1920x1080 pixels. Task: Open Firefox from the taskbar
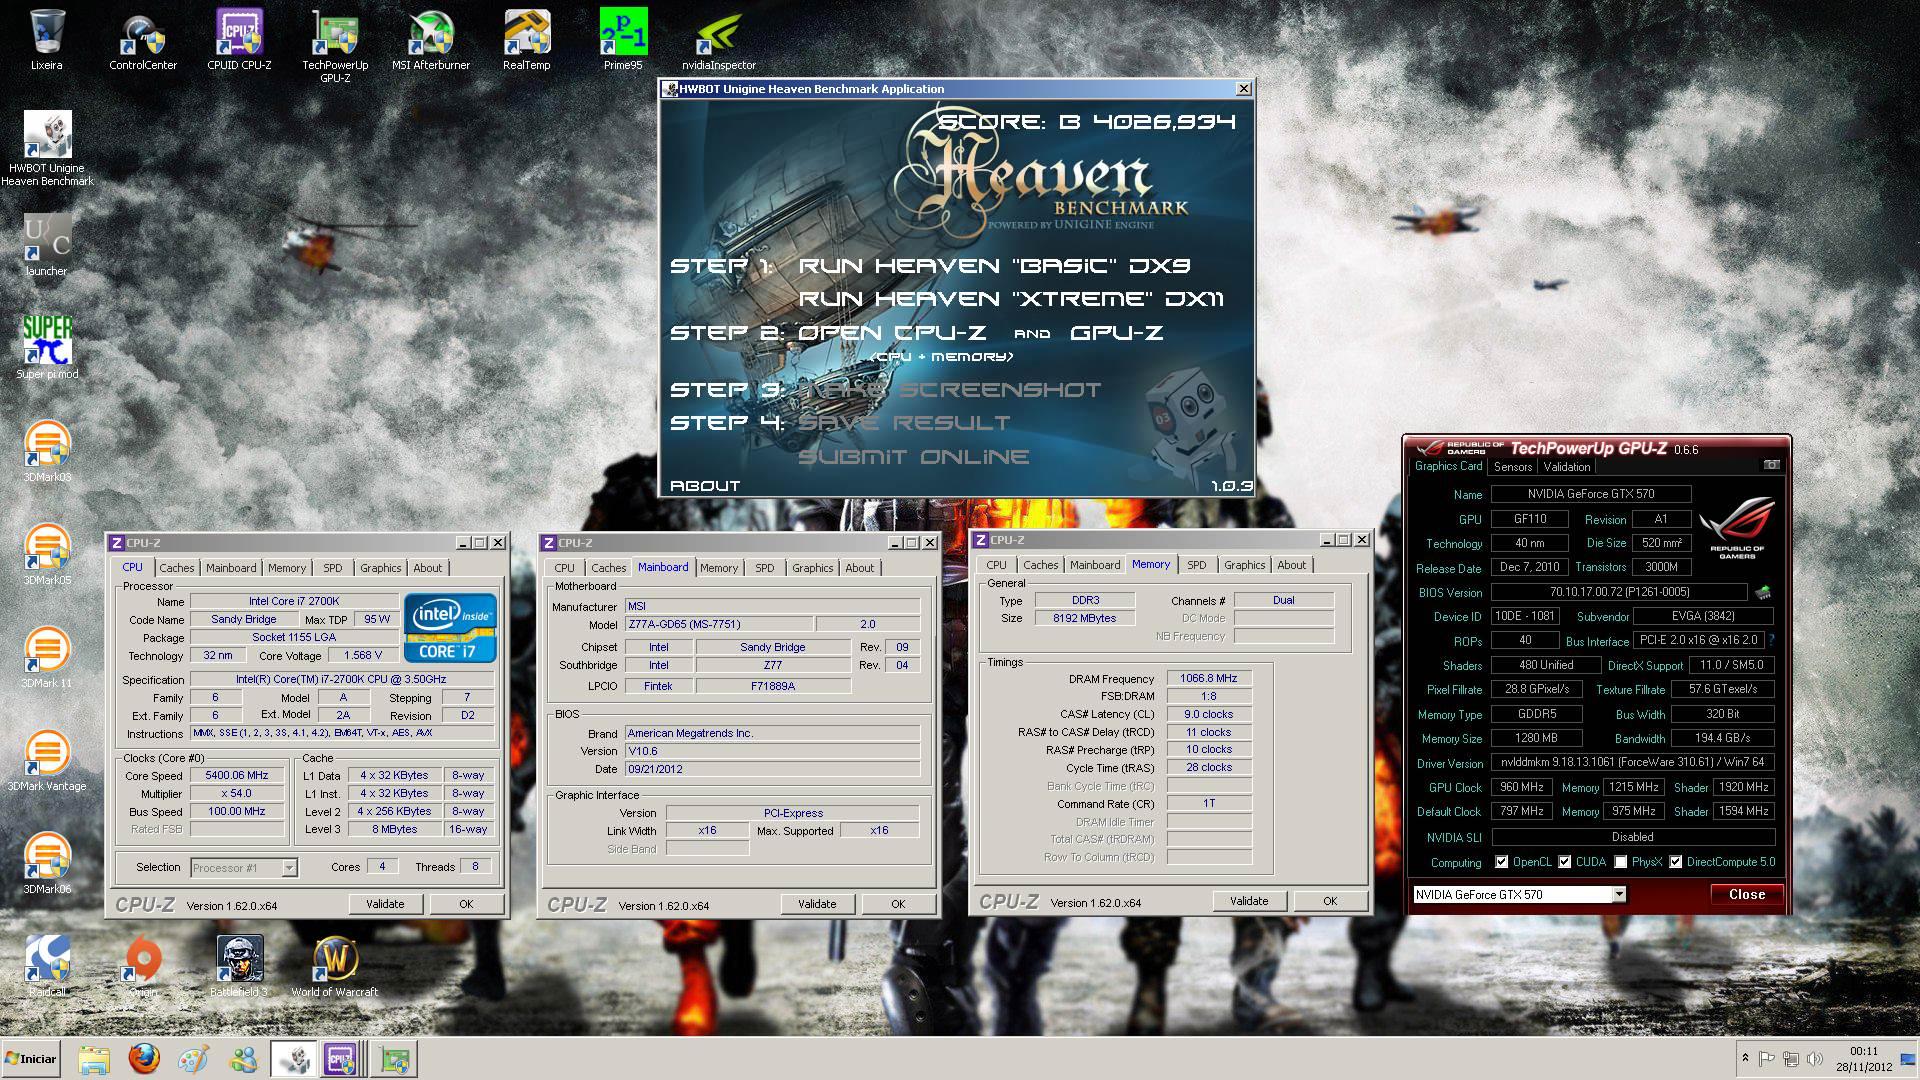pos(144,1058)
